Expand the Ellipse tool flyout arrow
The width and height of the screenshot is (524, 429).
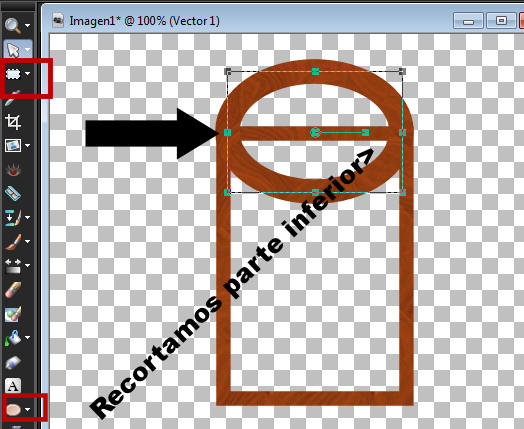click(28, 409)
